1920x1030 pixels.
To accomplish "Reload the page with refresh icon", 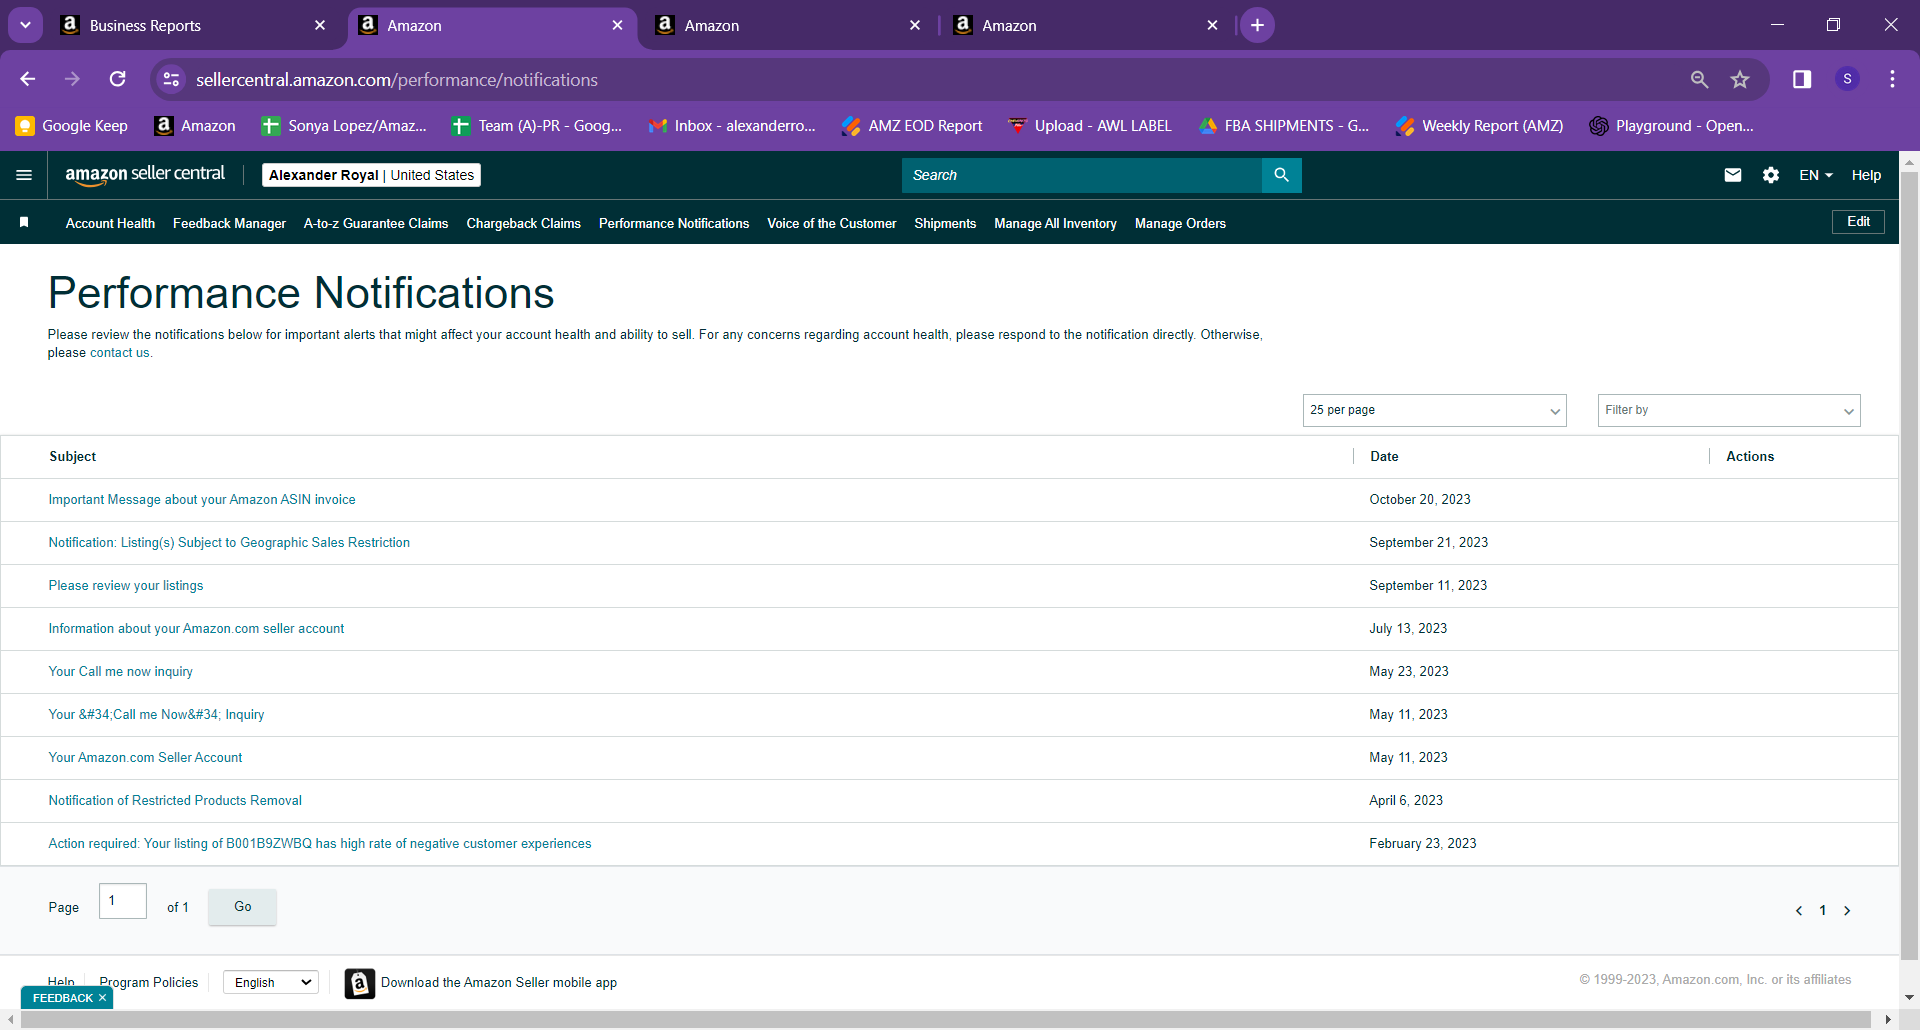I will (x=118, y=79).
